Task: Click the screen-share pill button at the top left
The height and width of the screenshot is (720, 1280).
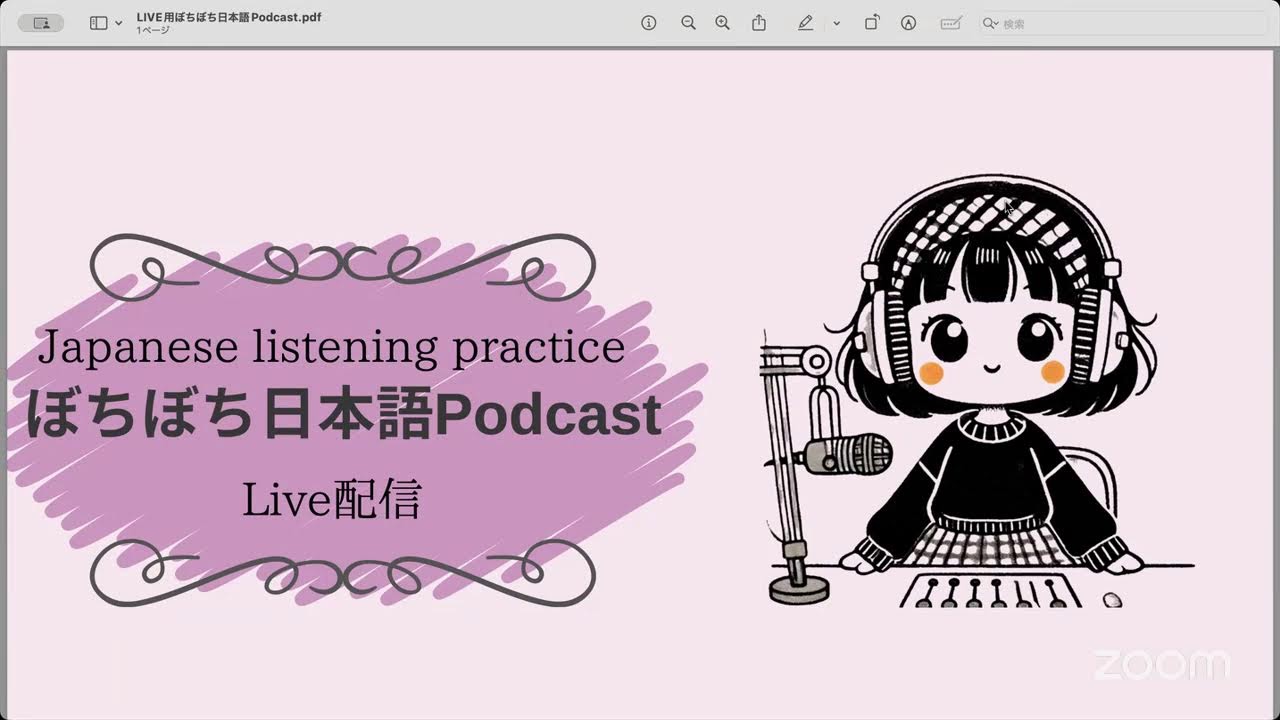Action: pyautogui.click(x=41, y=23)
